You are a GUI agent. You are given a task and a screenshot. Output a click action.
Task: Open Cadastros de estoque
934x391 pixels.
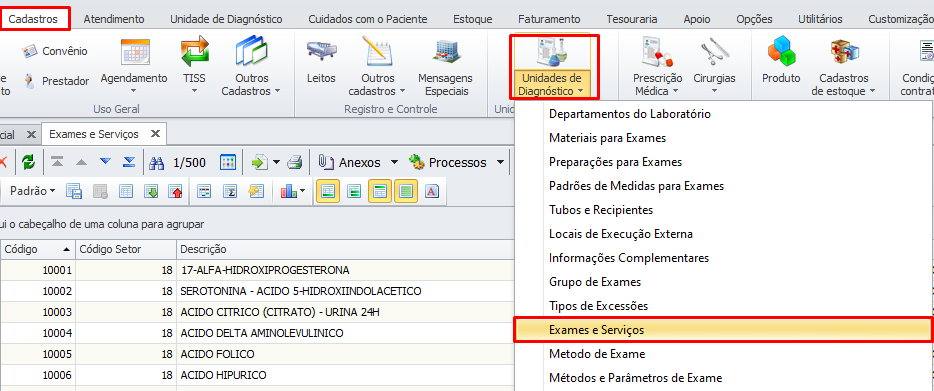coord(843,66)
